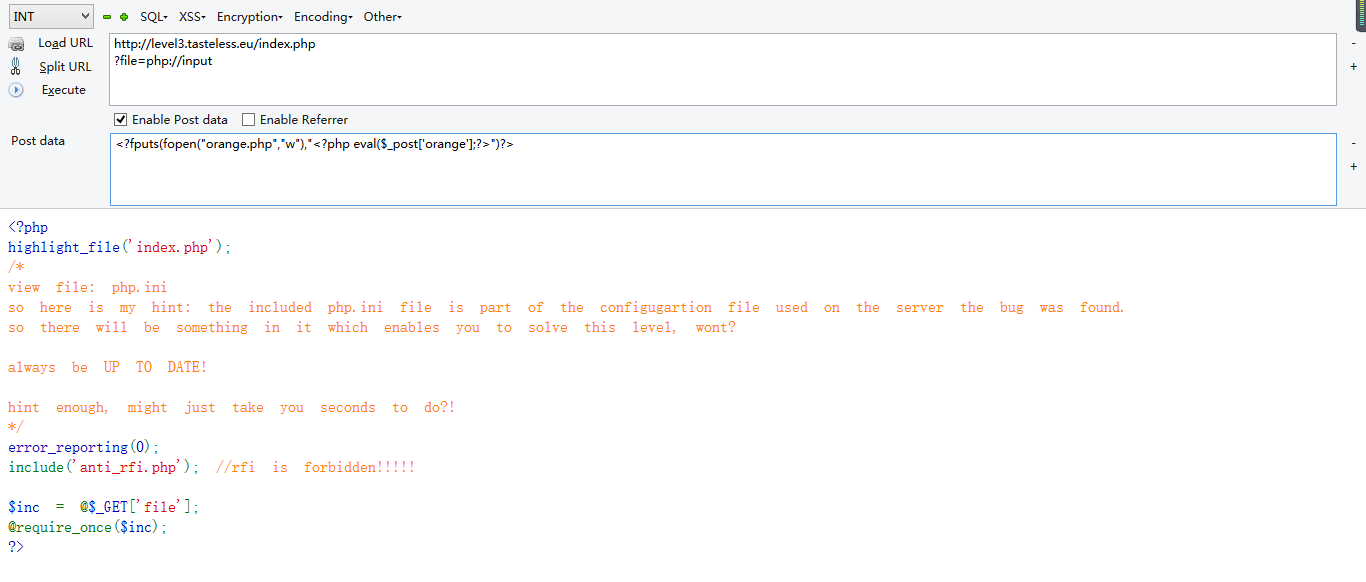Click the '?file=php://input' line in the URL box
Image resolution: width=1366 pixels, height=582 pixels.
(163, 61)
